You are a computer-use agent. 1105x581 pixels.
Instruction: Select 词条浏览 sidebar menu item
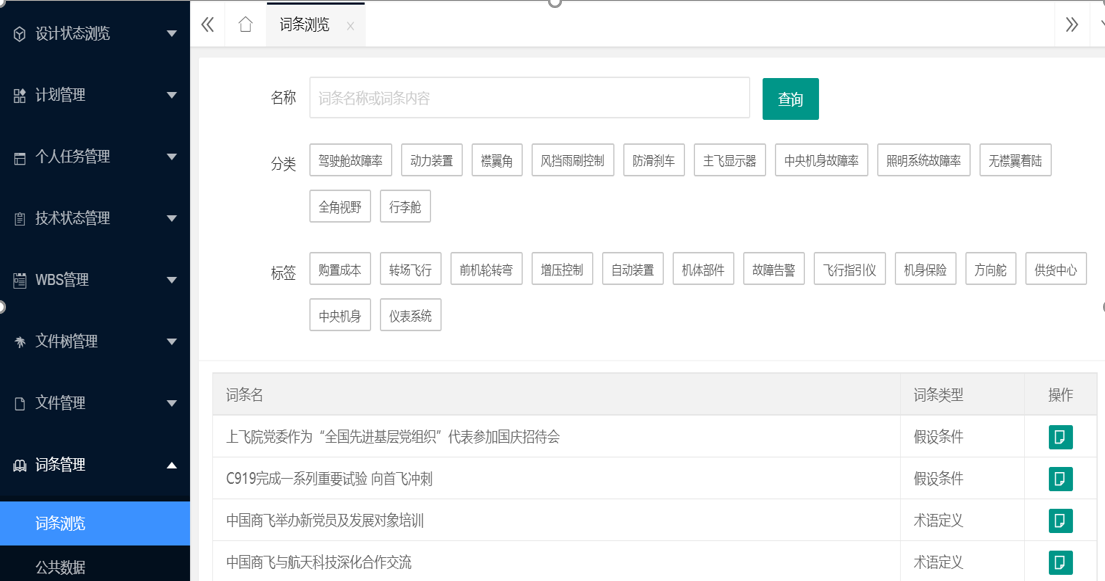[x=60, y=523]
